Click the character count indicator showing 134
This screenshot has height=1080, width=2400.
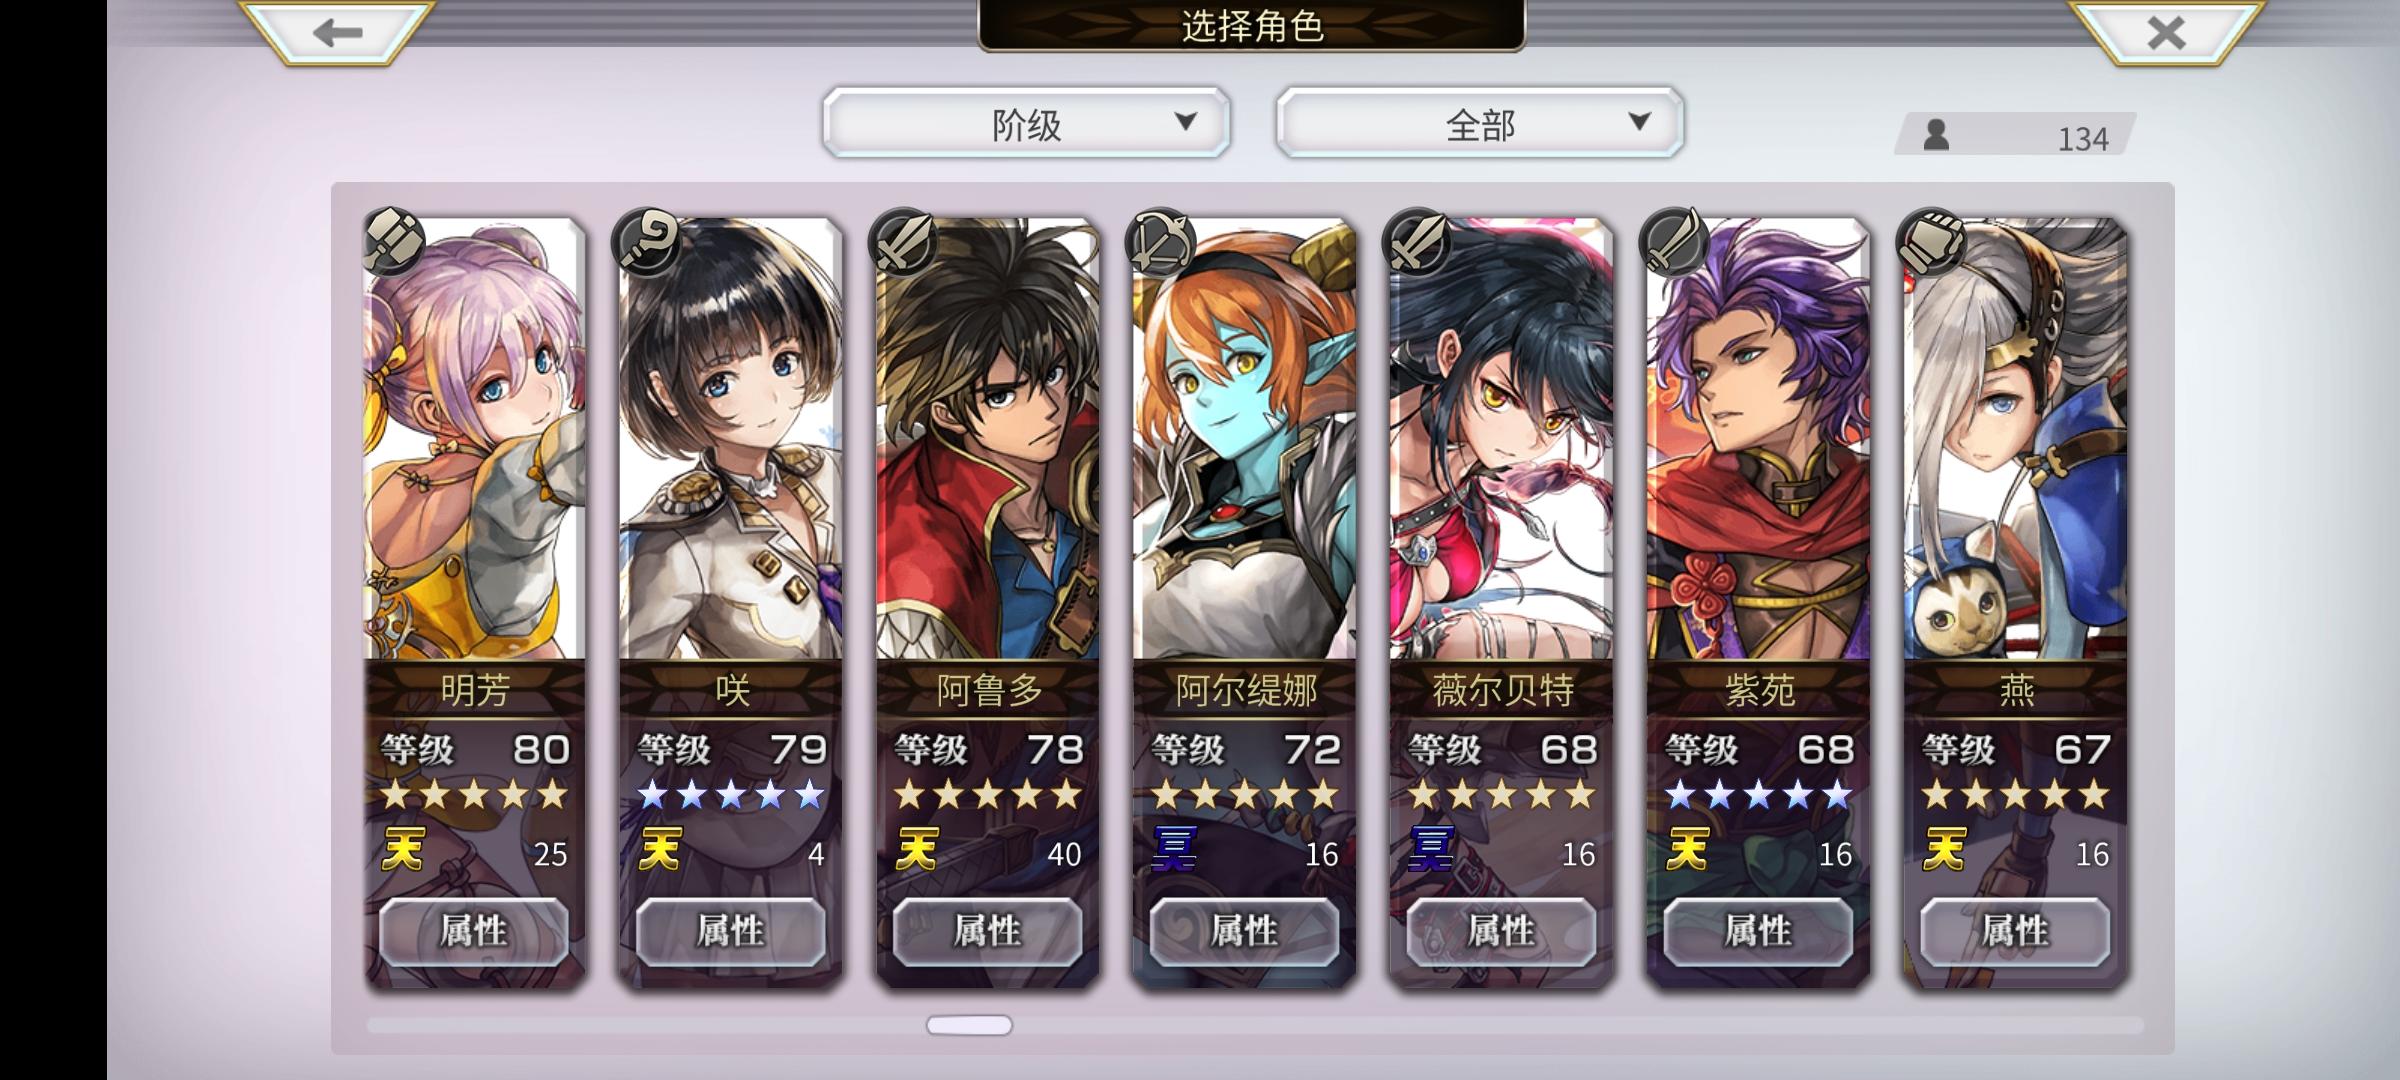(x=2016, y=136)
